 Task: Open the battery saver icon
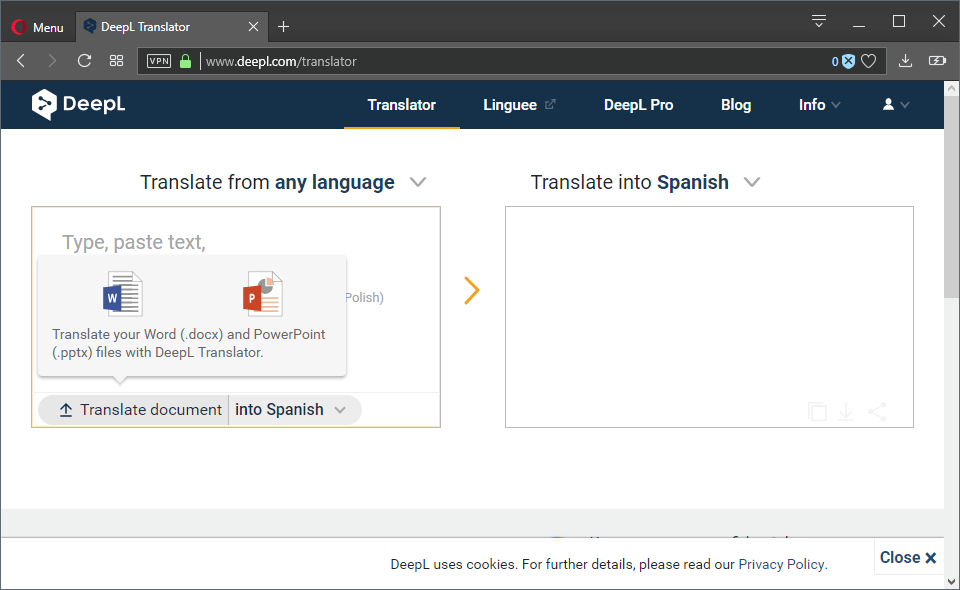coord(937,61)
